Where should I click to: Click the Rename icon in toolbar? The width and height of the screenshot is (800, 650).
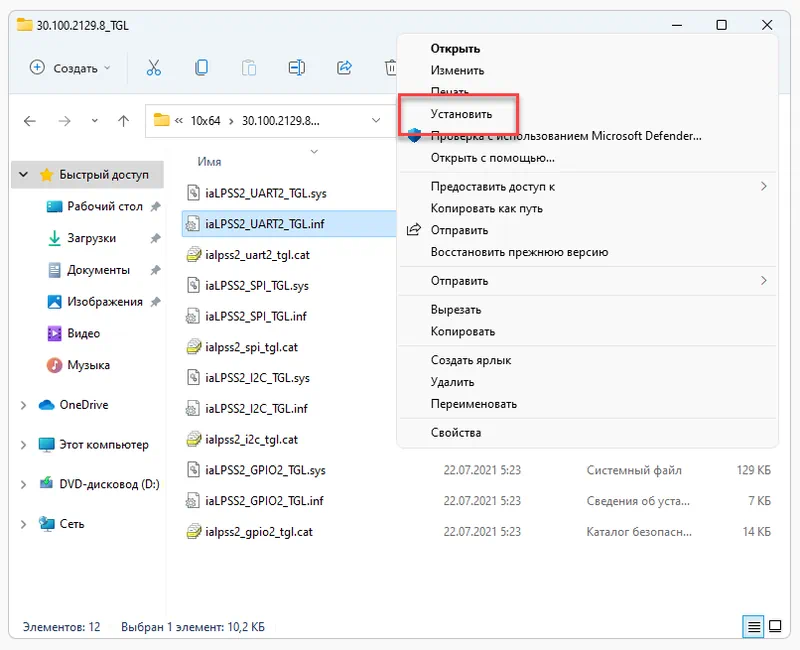tap(296, 68)
